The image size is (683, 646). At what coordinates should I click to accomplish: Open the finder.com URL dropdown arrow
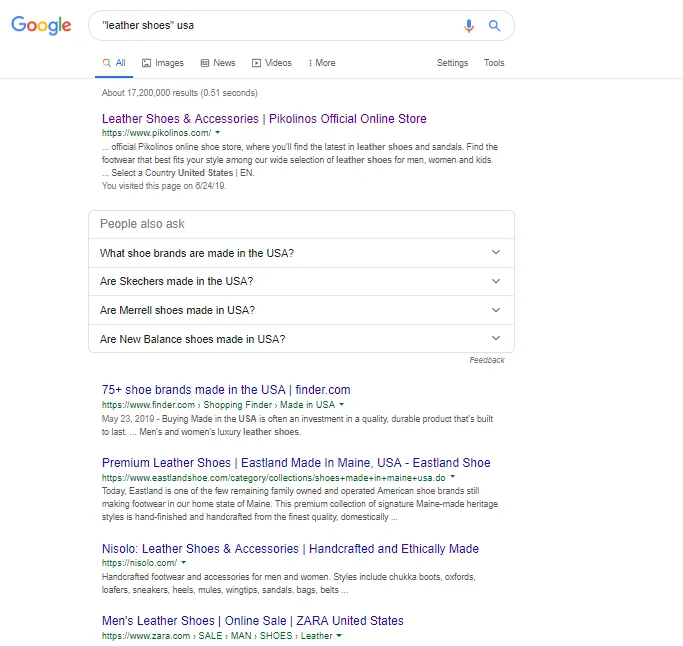coord(342,404)
